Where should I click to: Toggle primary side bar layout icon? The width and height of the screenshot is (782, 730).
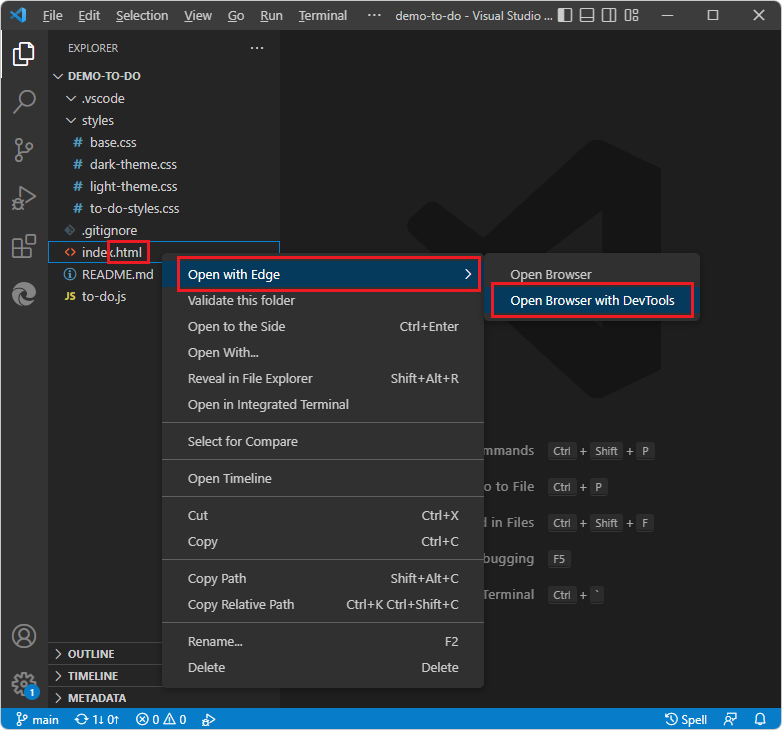click(565, 15)
